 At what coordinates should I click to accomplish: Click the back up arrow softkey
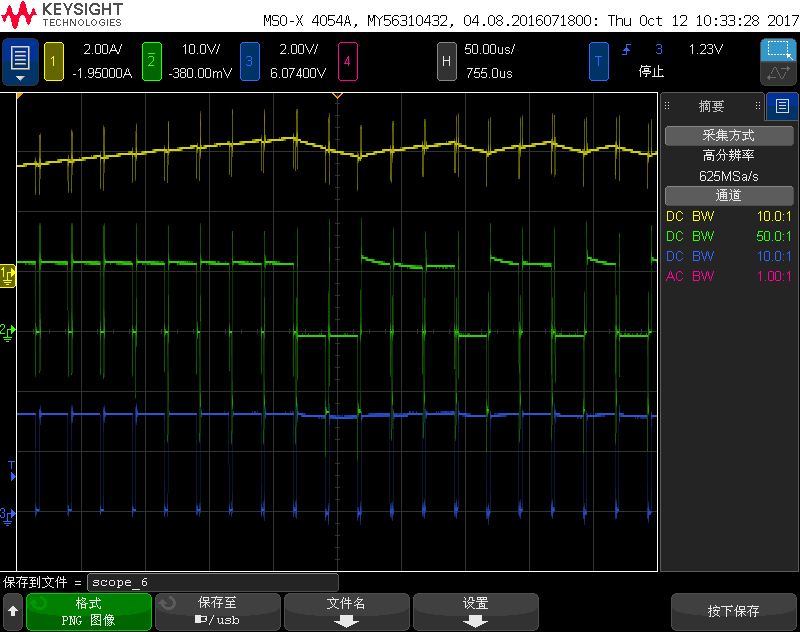point(13,611)
